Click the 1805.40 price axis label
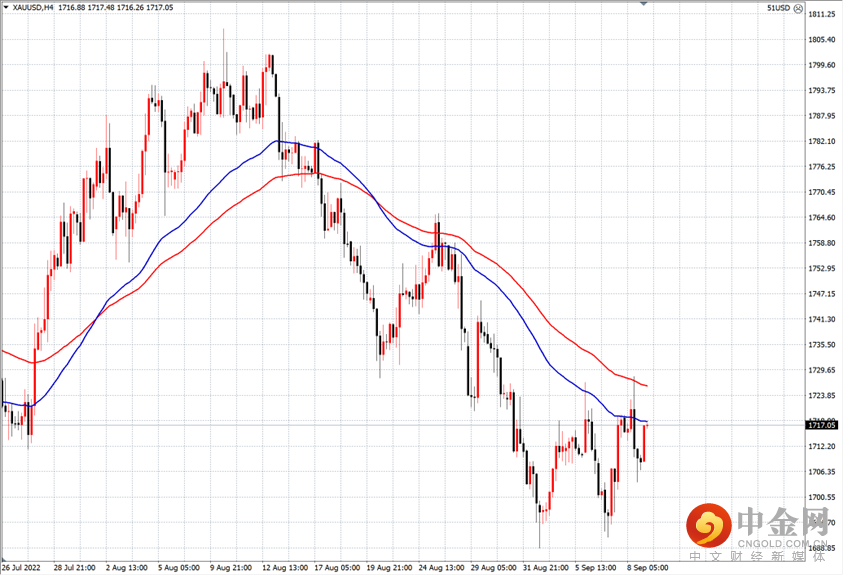This screenshot has width=843, height=575. pos(821,39)
